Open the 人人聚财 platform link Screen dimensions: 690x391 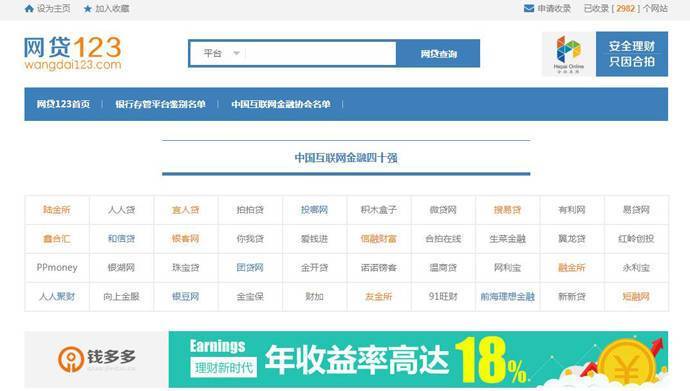(57, 296)
